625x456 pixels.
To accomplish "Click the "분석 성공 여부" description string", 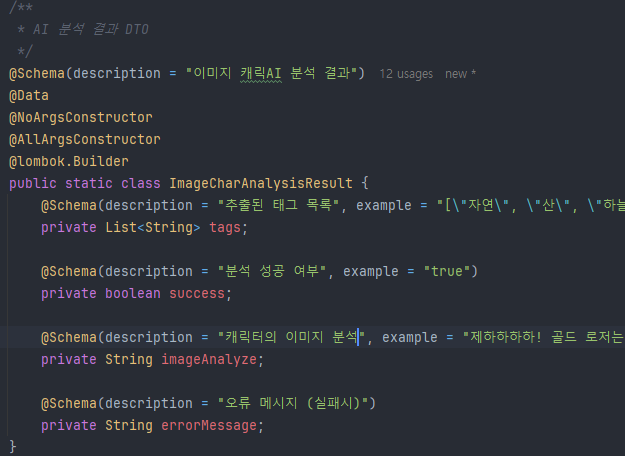I will coord(275,272).
